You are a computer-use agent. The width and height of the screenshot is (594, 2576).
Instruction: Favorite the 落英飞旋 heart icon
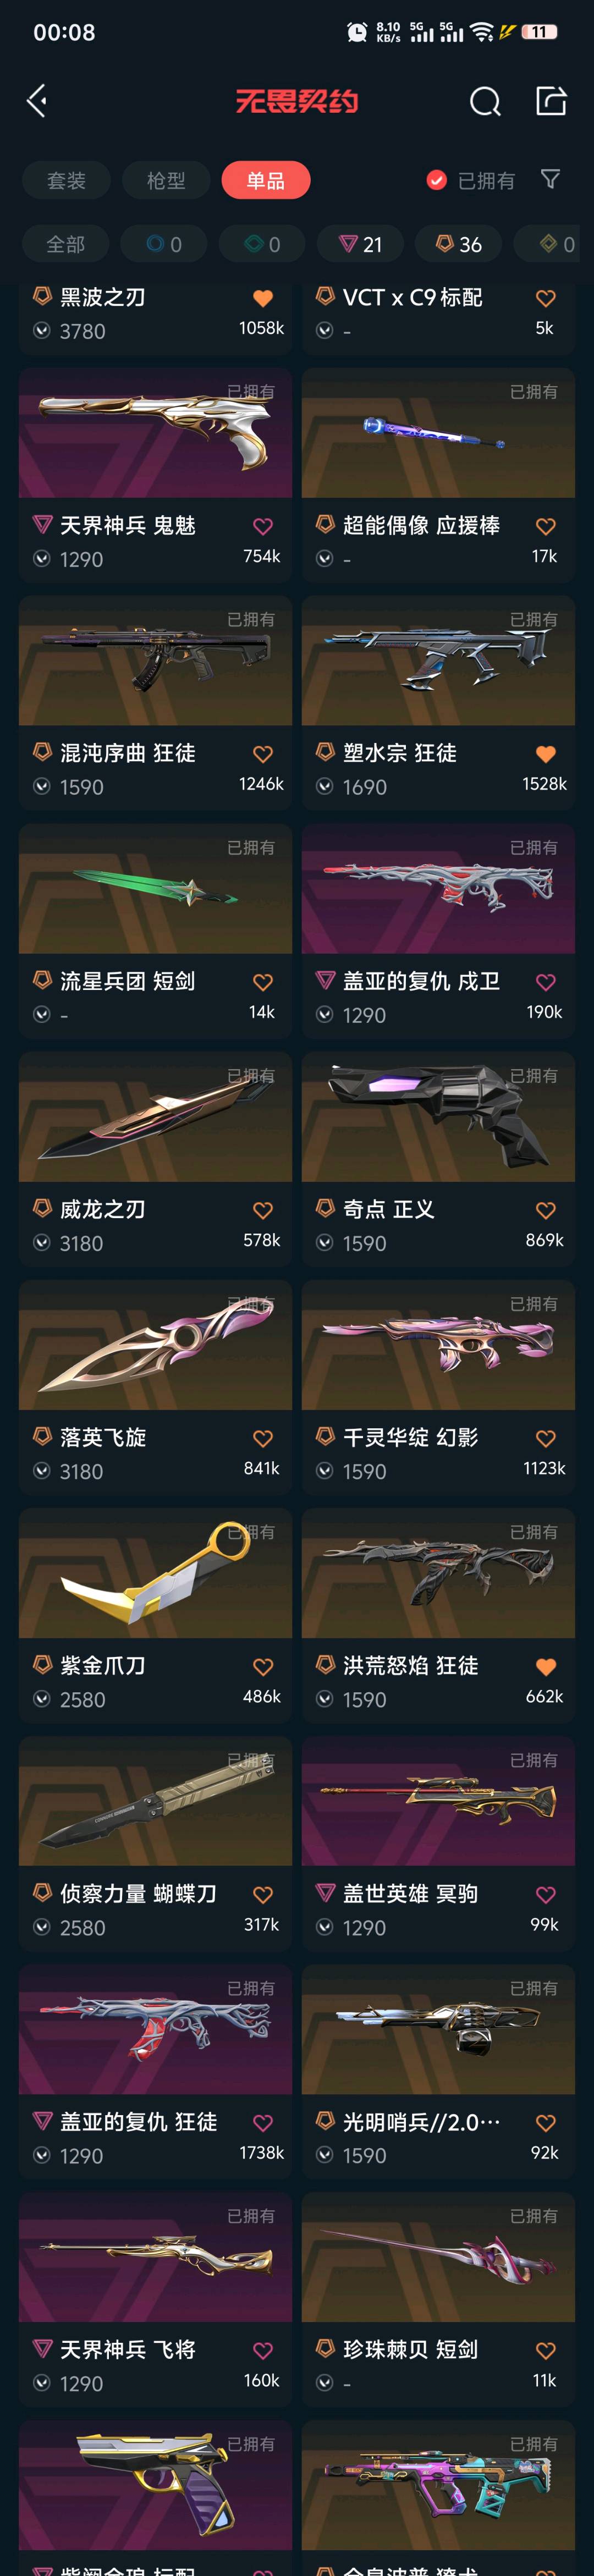[263, 1438]
